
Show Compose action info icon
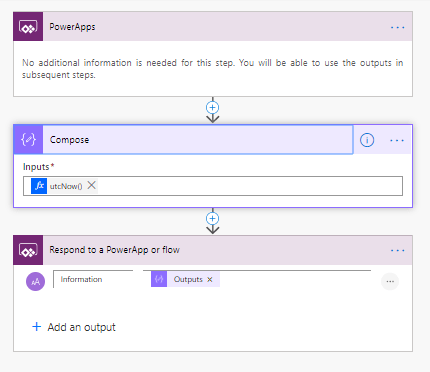point(367,140)
